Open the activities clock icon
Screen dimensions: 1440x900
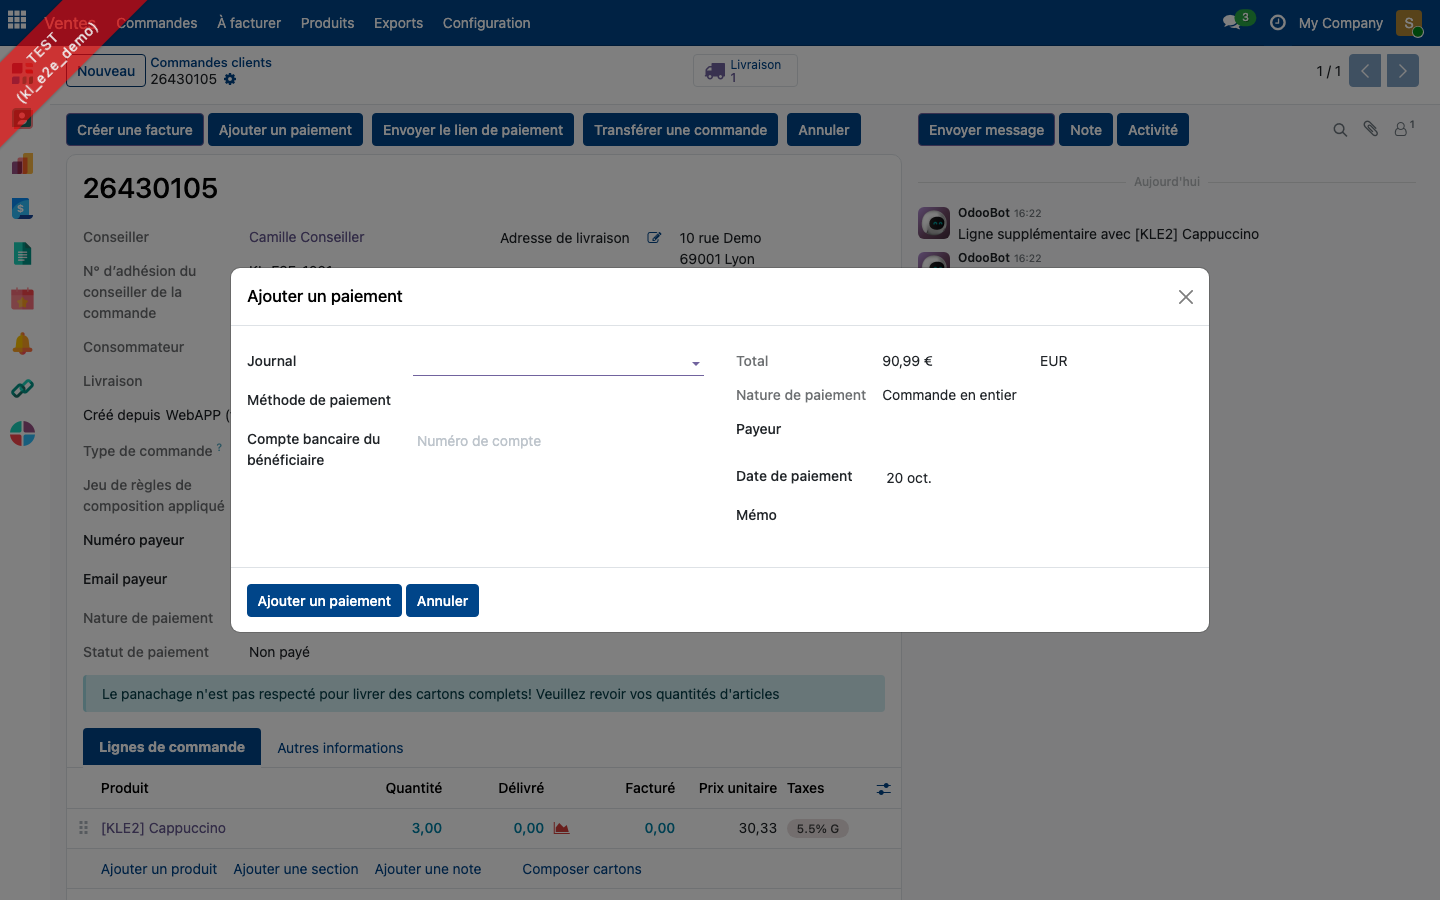1278,22
